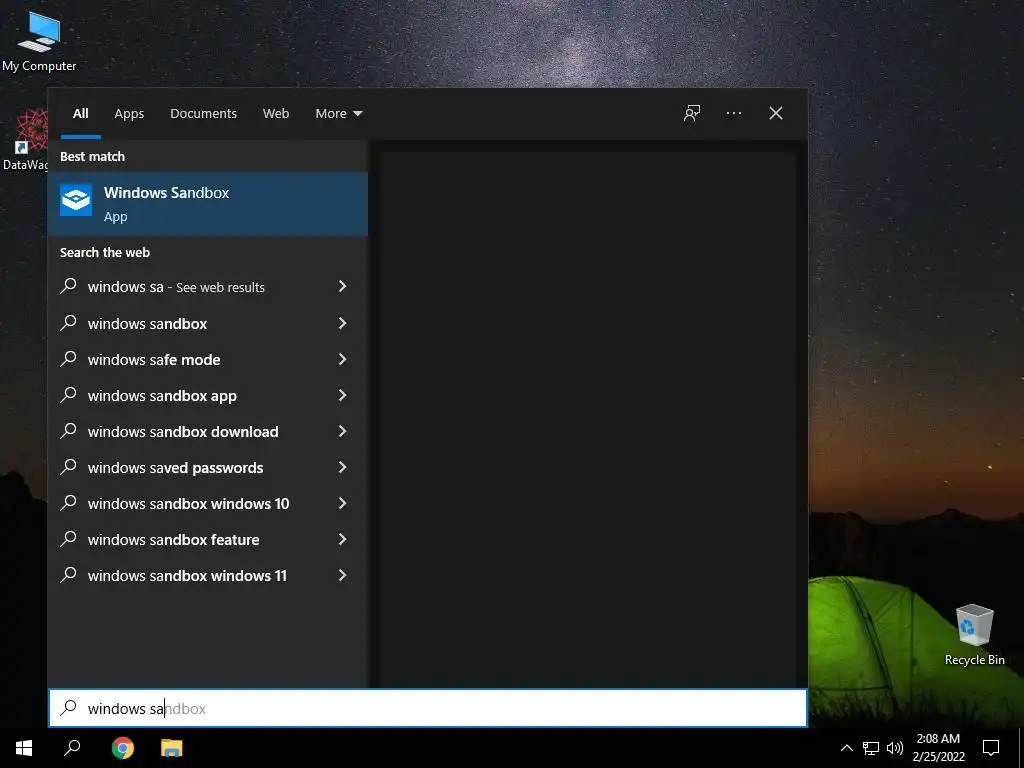Click the 'See web results' text
Viewport: 1024px width, 768px height.
pyautogui.click(x=220, y=287)
